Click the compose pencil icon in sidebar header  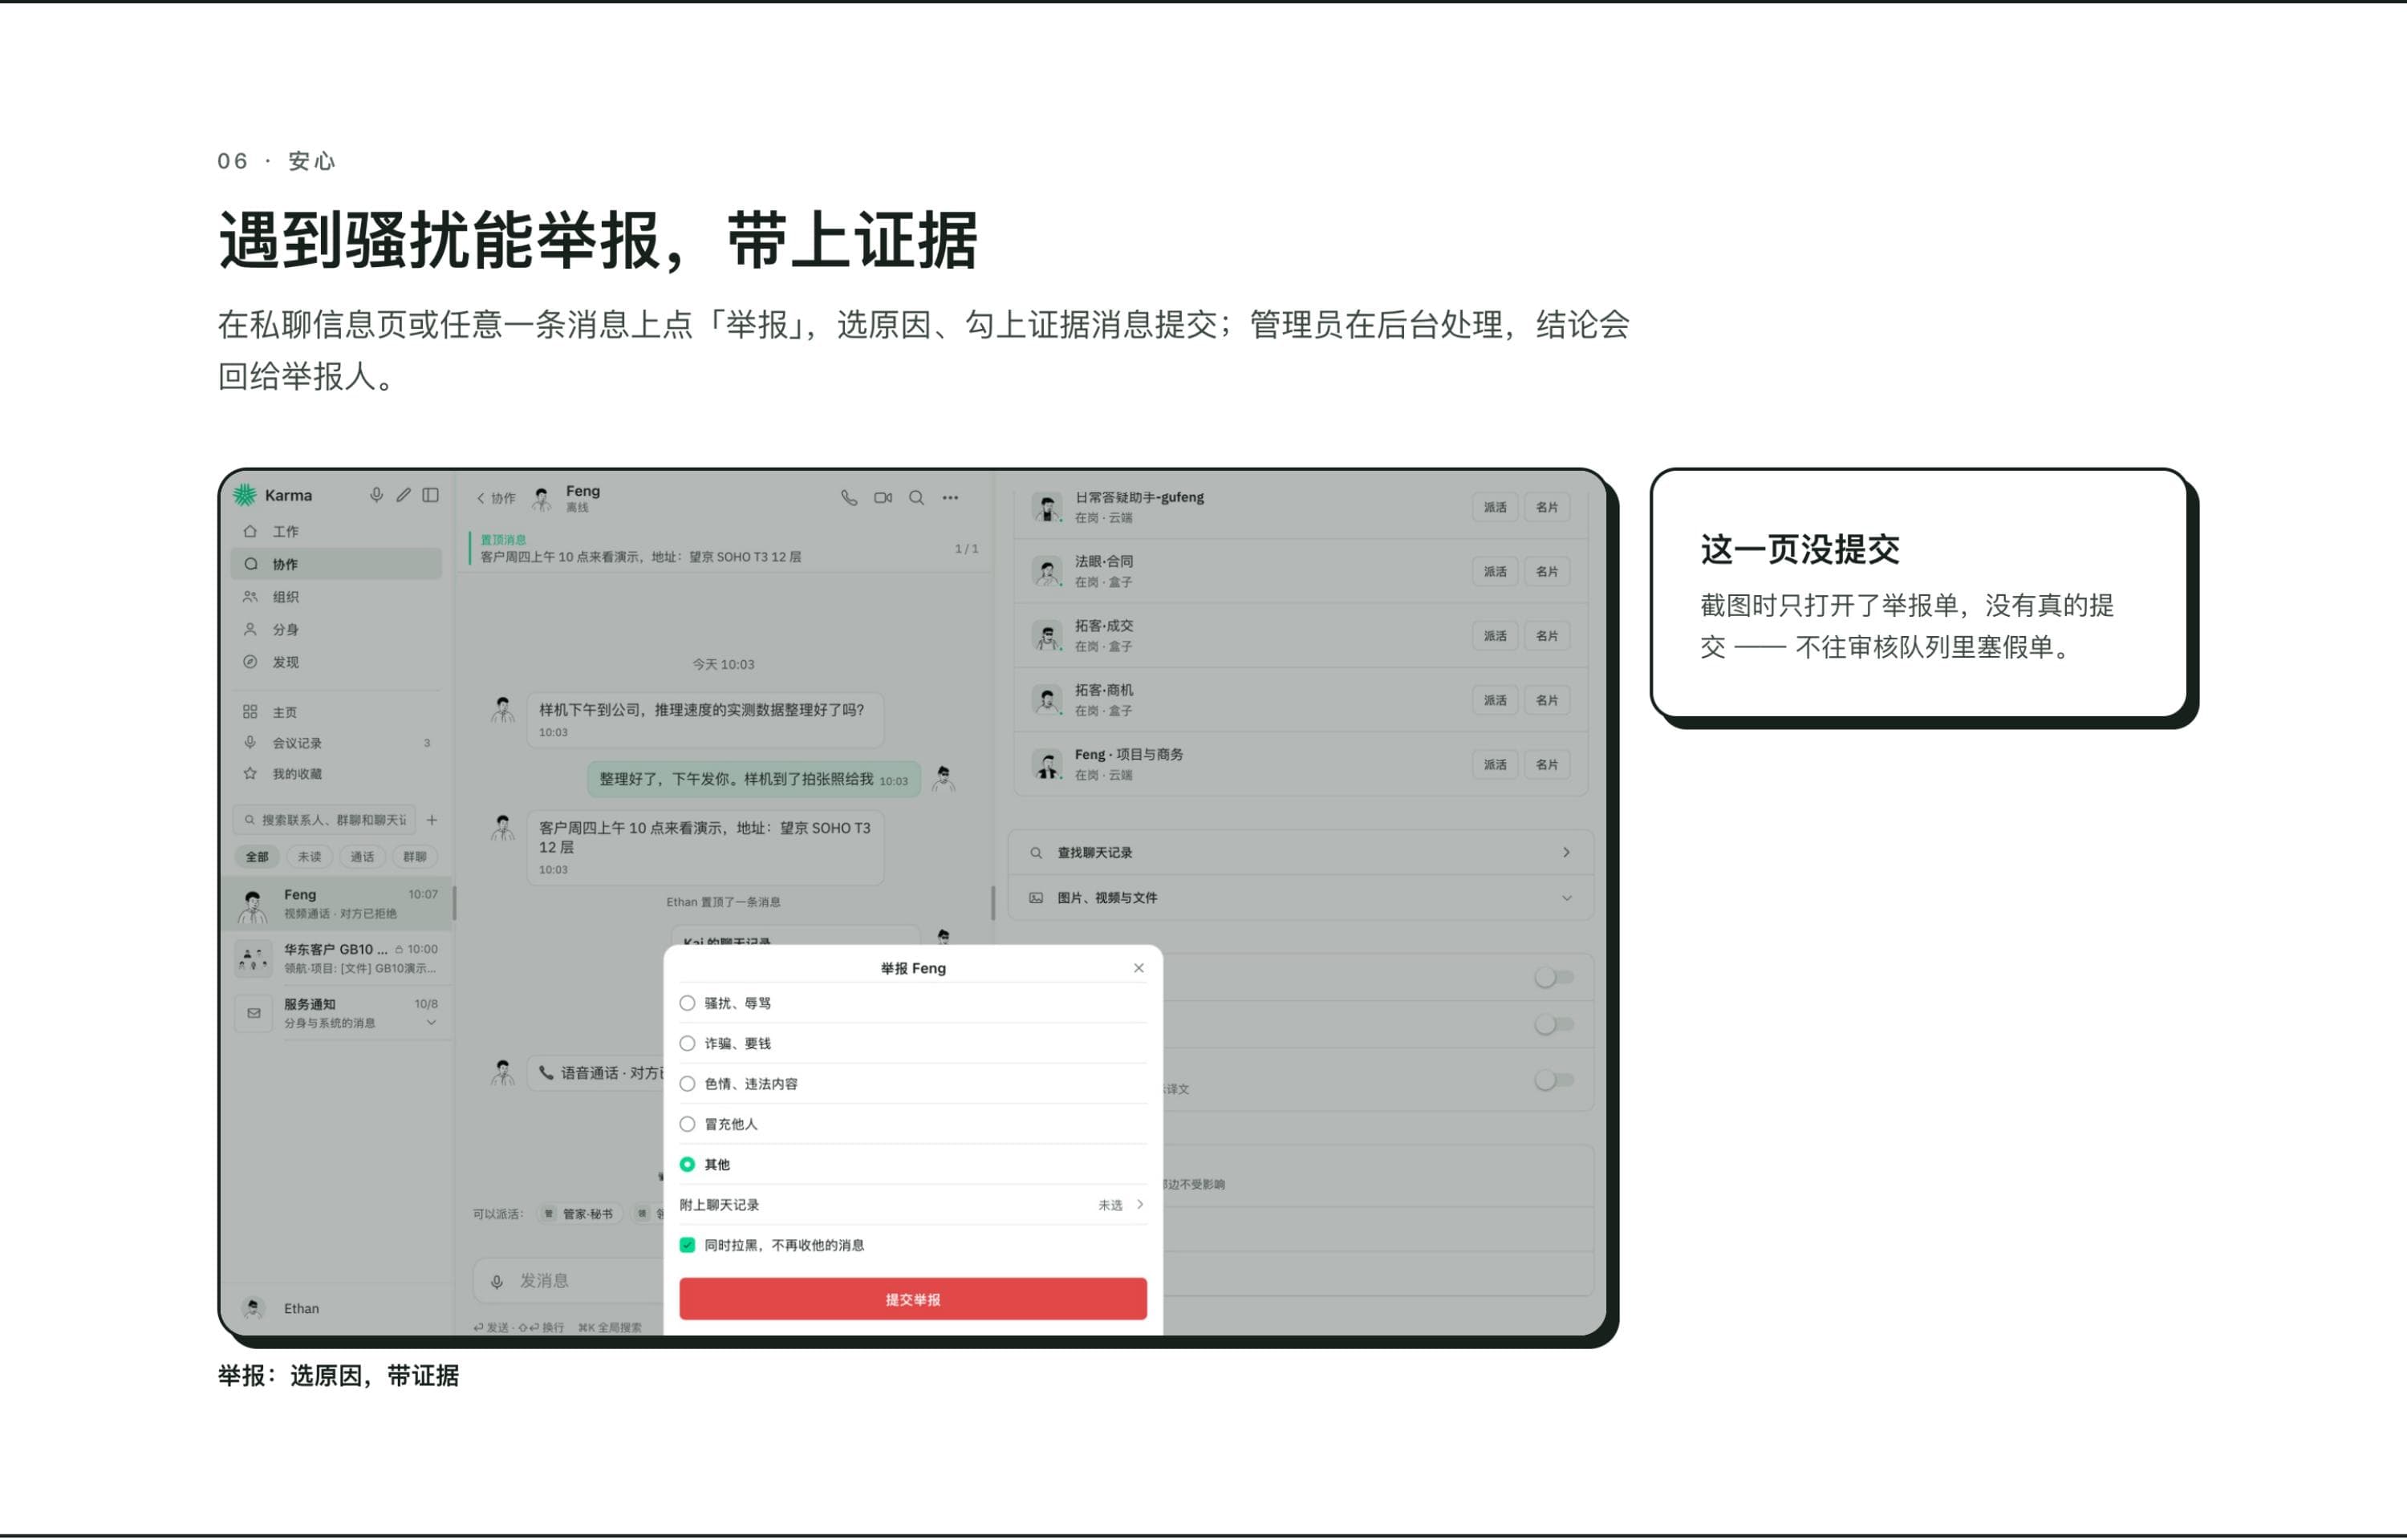pos(403,495)
